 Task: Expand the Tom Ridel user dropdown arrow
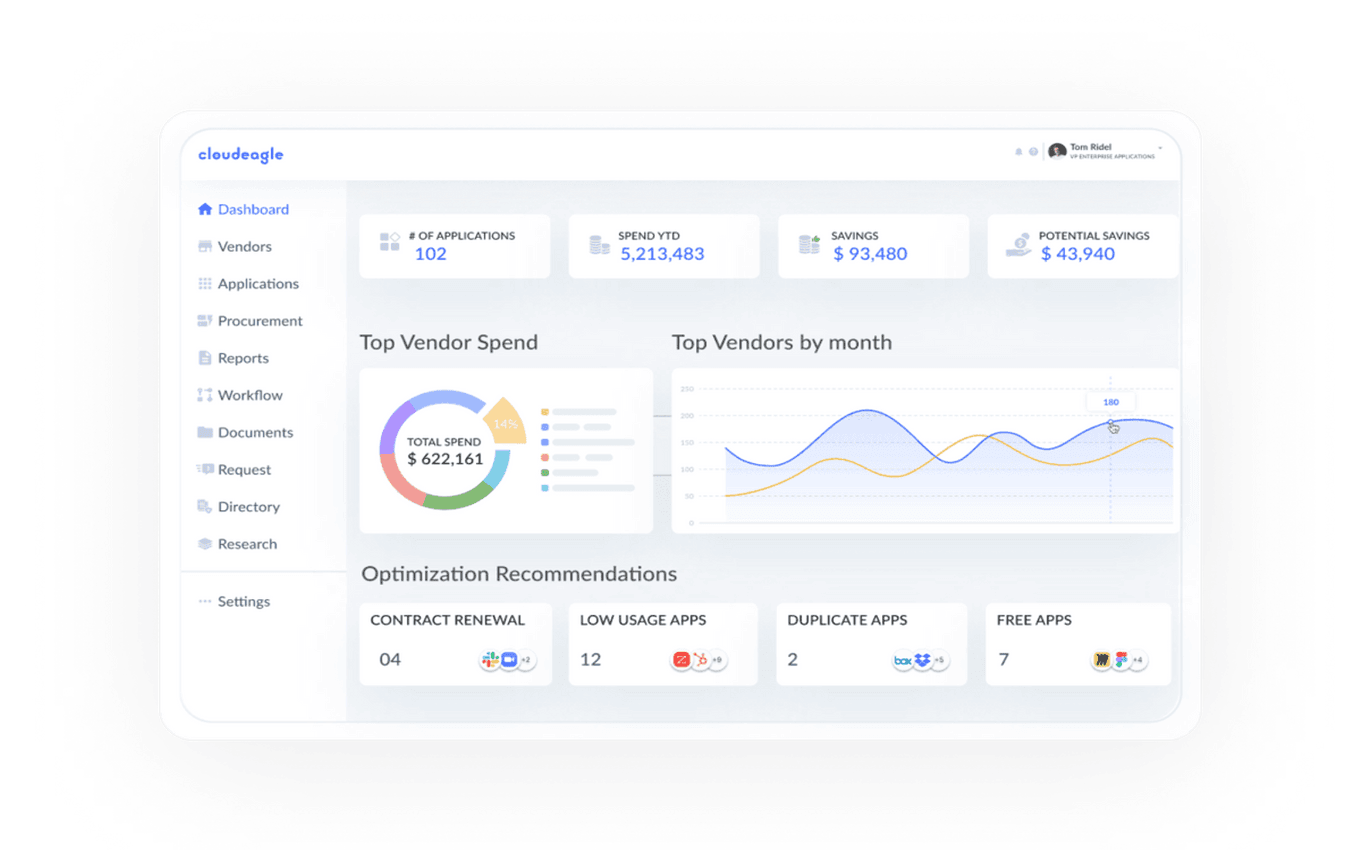(x=1160, y=149)
